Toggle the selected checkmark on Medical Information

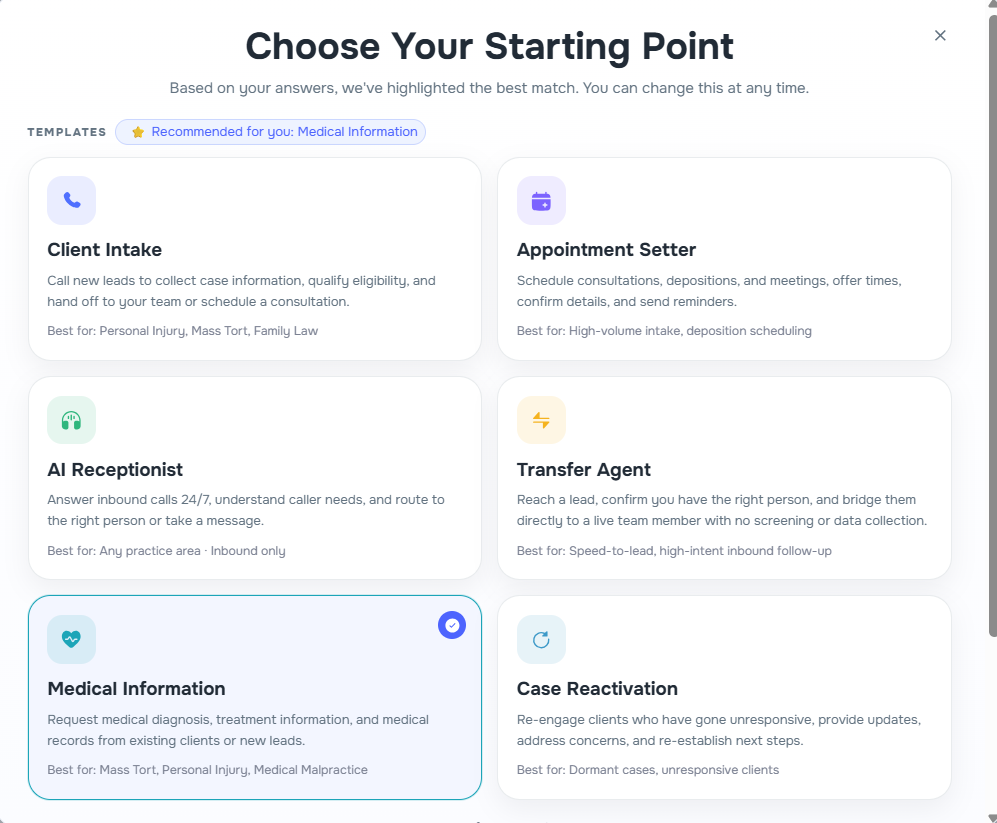(452, 625)
